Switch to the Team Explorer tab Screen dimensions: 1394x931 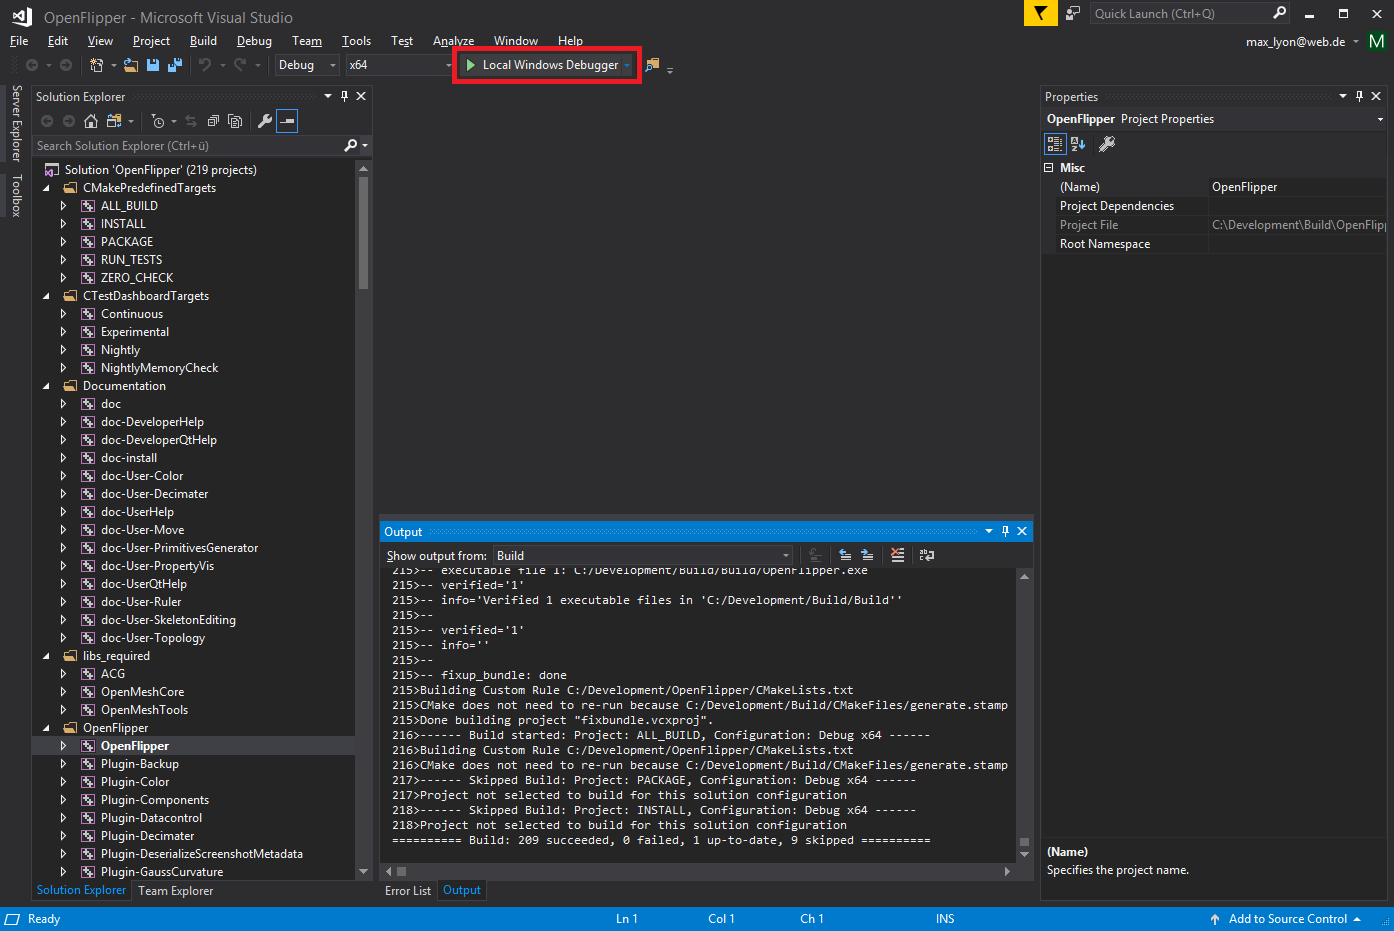tap(175, 890)
